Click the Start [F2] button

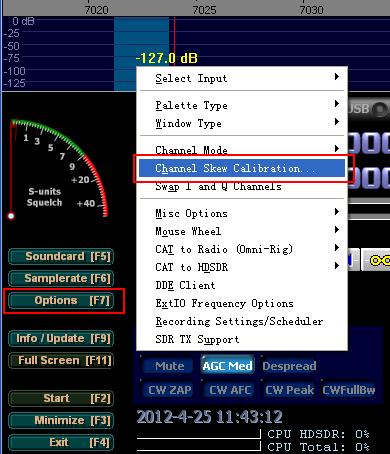61,398
